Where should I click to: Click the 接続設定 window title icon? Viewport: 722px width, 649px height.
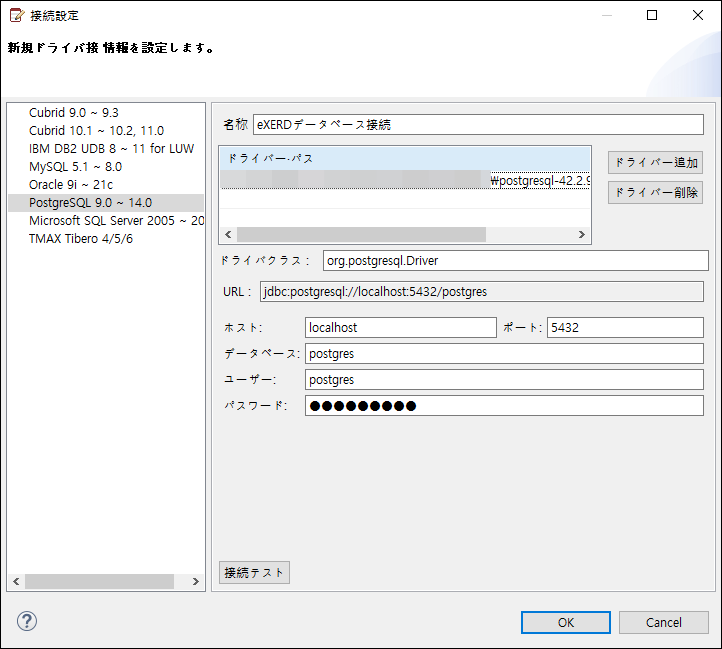[x=17, y=16]
